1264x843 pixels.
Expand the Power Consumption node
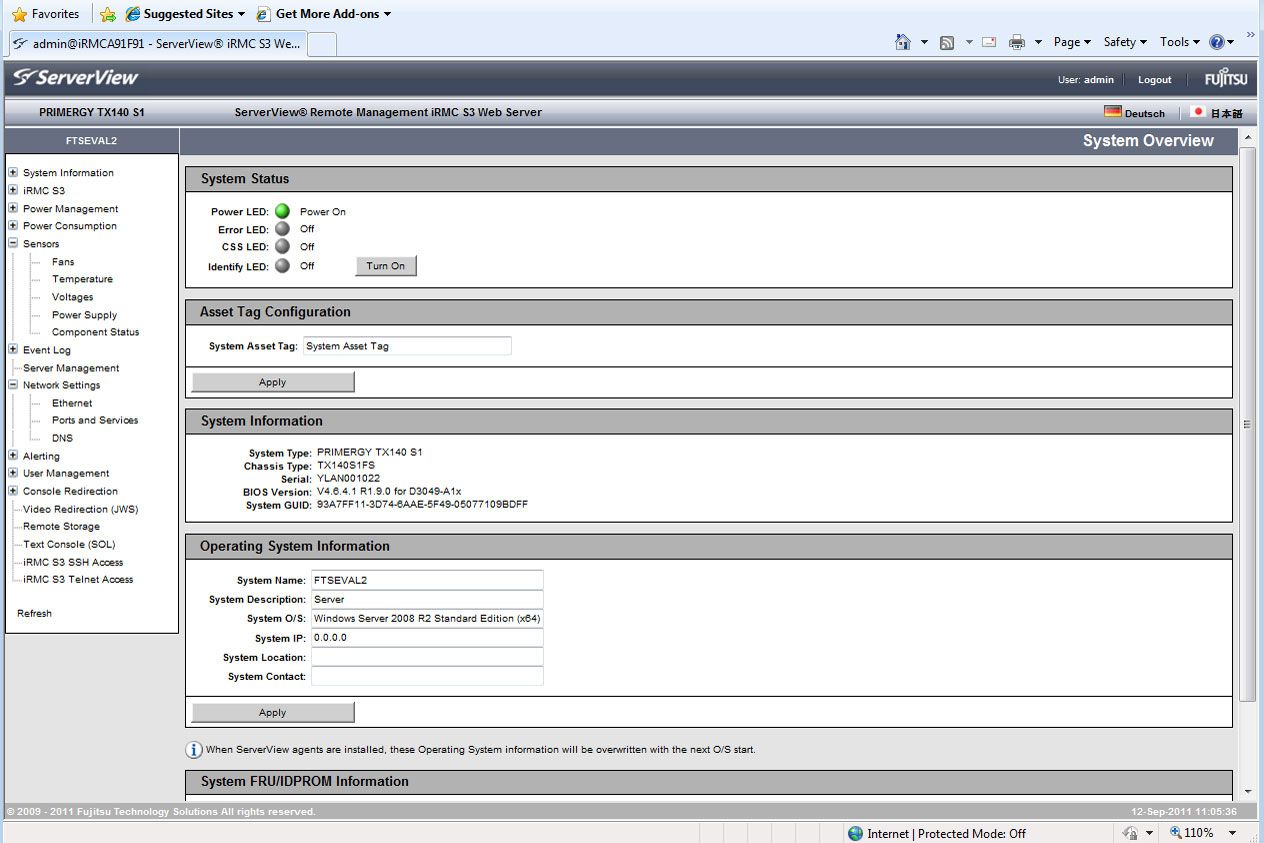coord(13,225)
